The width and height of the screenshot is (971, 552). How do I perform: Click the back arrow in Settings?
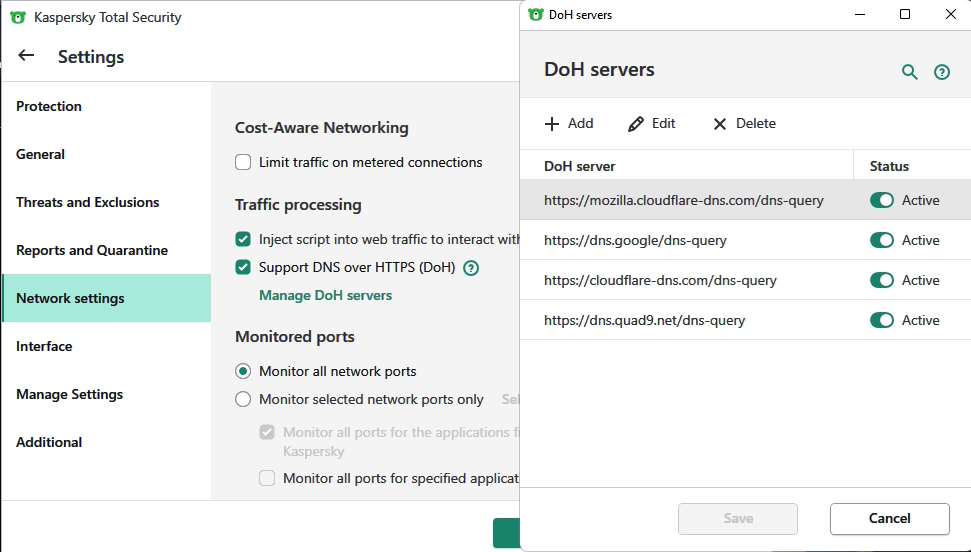[26, 56]
